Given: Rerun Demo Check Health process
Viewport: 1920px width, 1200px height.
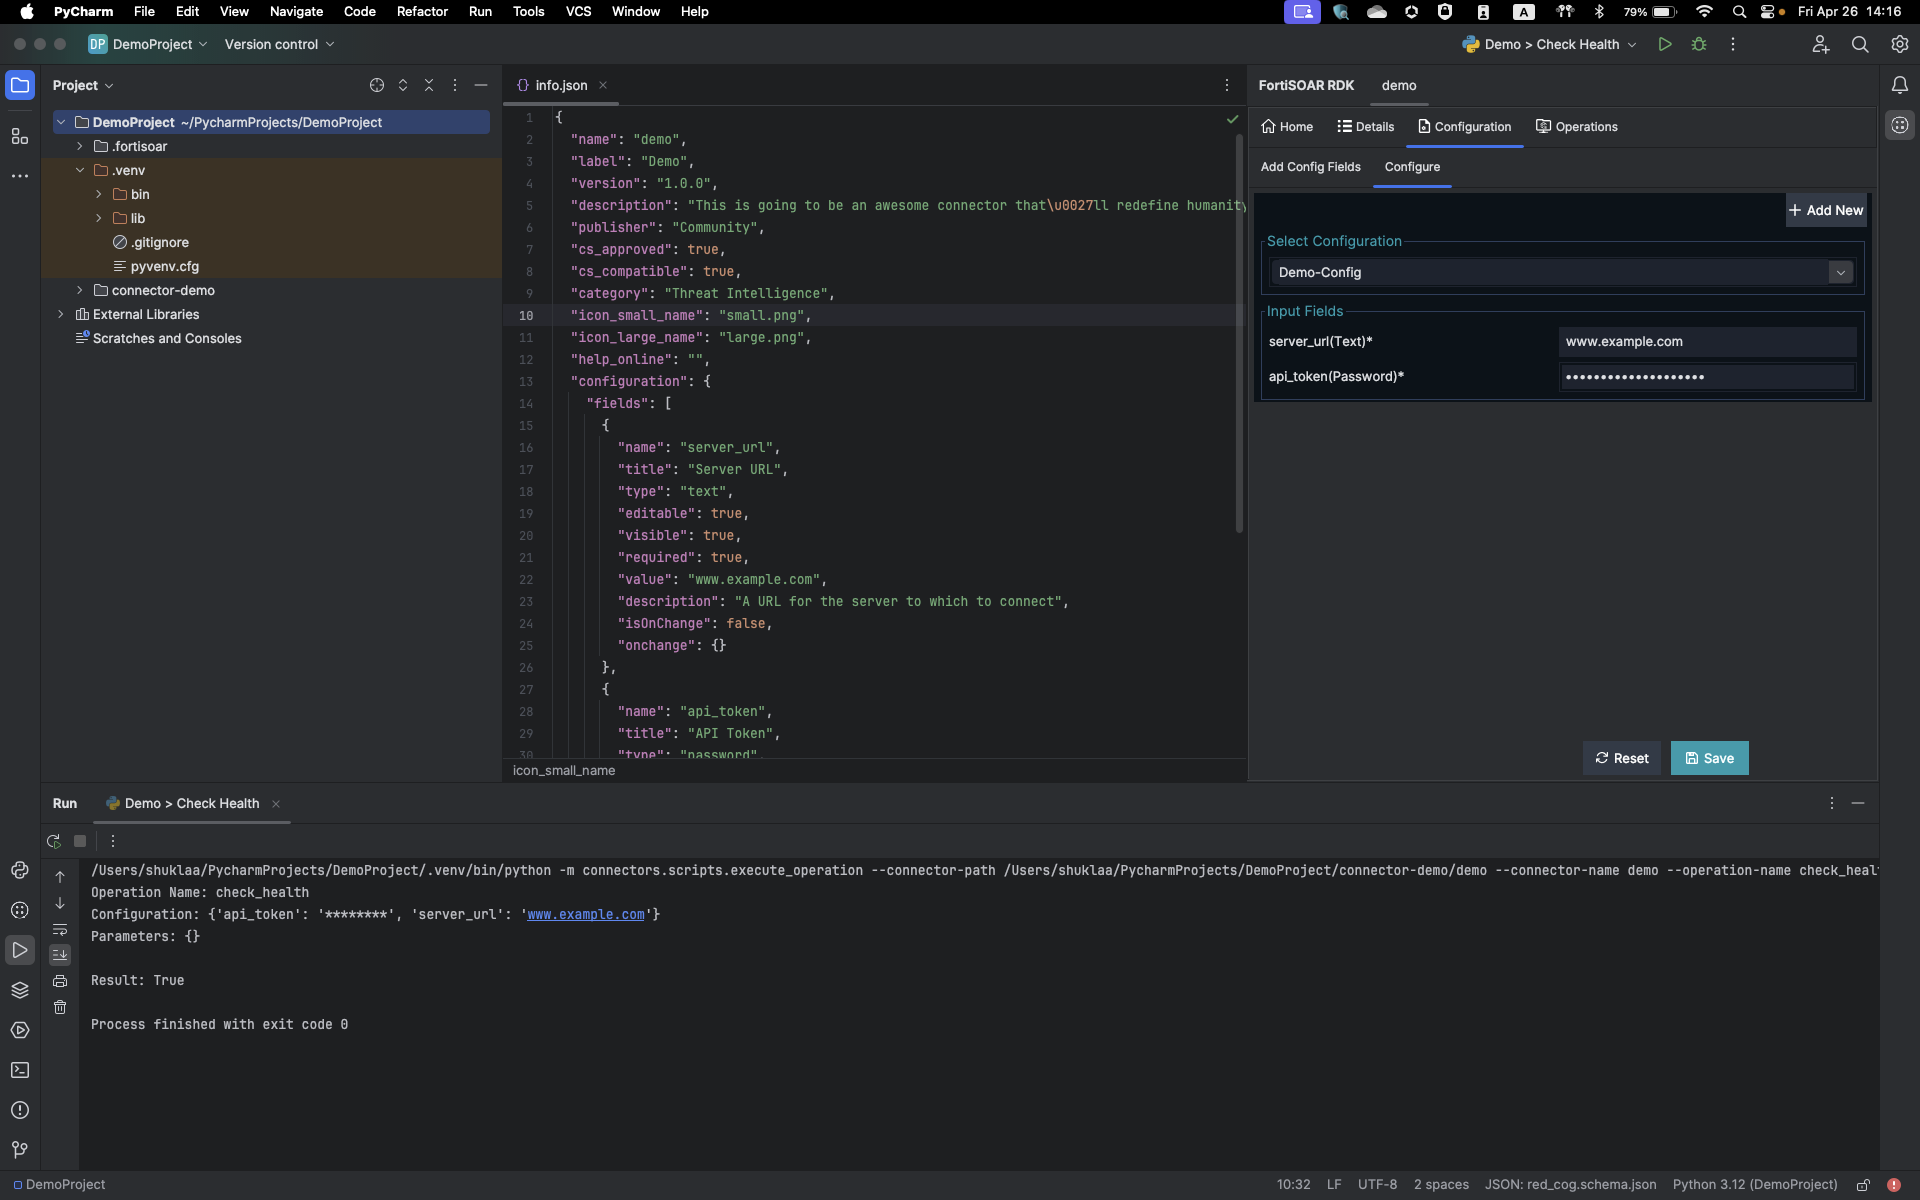Looking at the screenshot, I should pos(54,841).
